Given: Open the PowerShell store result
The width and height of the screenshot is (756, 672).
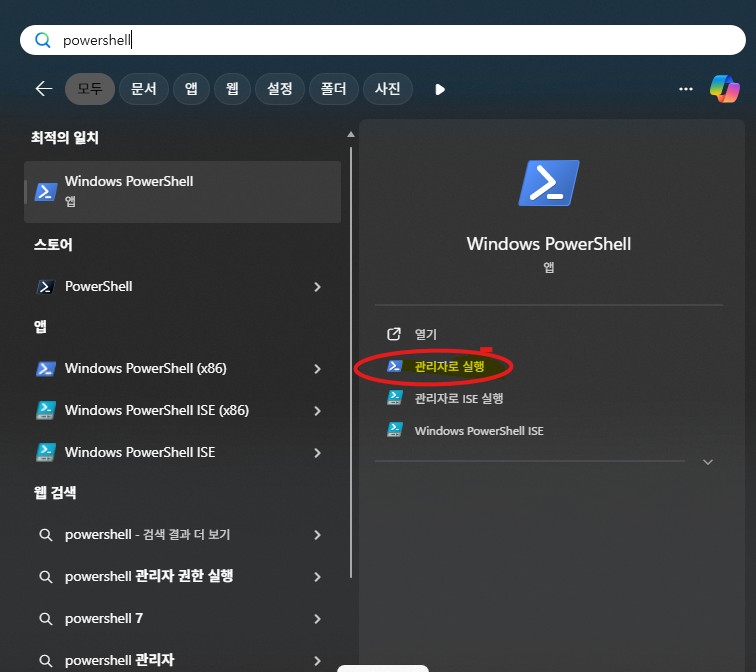Looking at the screenshot, I should pos(182,287).
